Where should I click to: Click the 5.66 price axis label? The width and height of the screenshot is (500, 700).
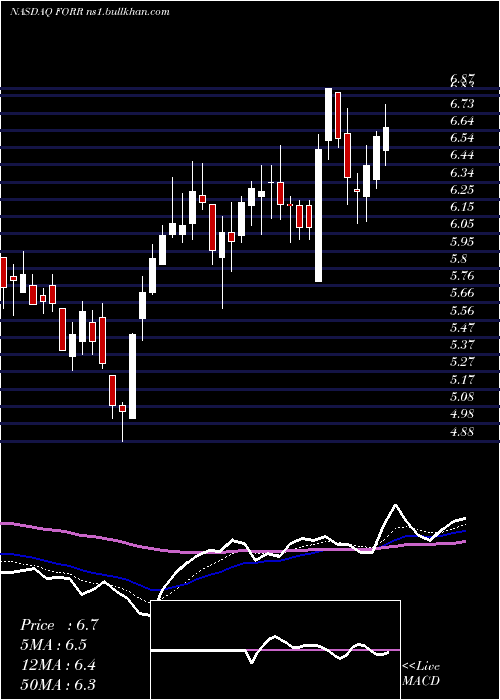[462, 293]
